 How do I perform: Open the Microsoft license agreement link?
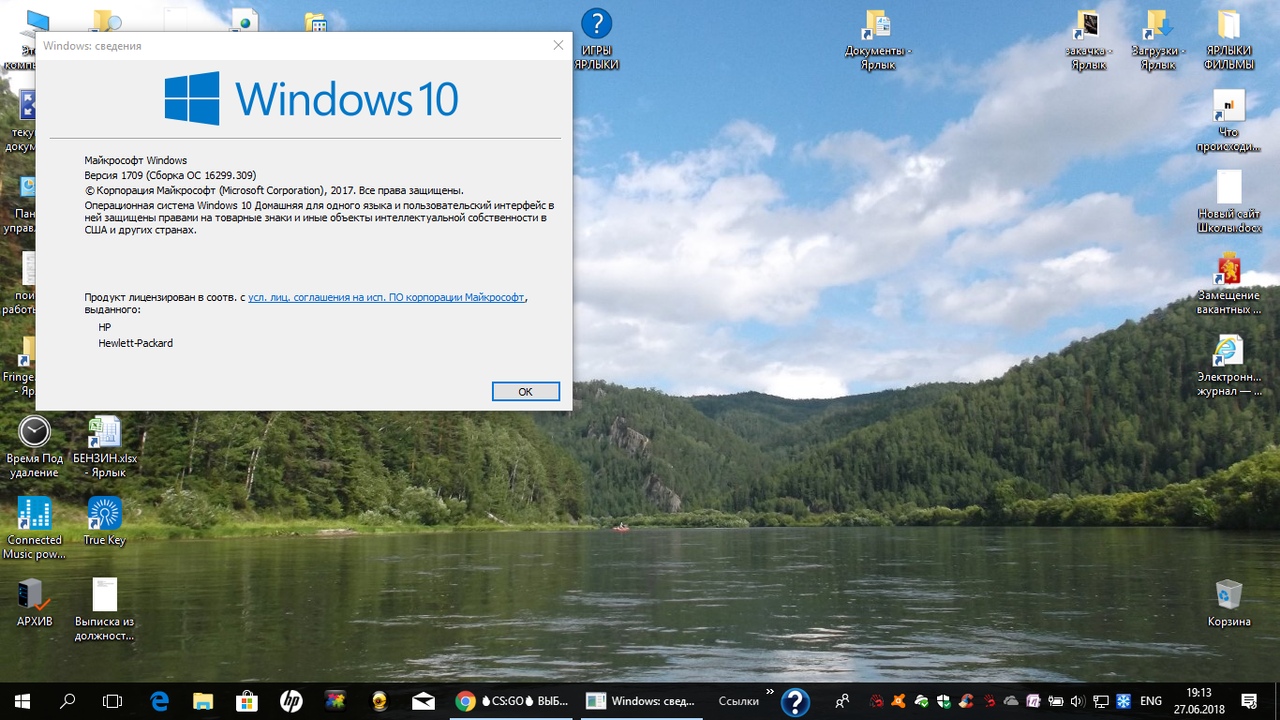click(x=386, y=297)
